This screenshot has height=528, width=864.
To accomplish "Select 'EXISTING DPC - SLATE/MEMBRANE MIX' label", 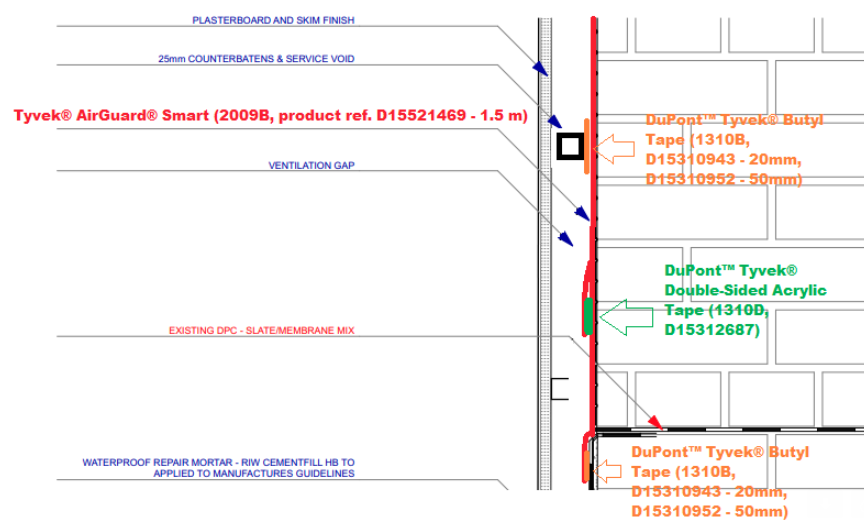I will [x=262, y=331].
